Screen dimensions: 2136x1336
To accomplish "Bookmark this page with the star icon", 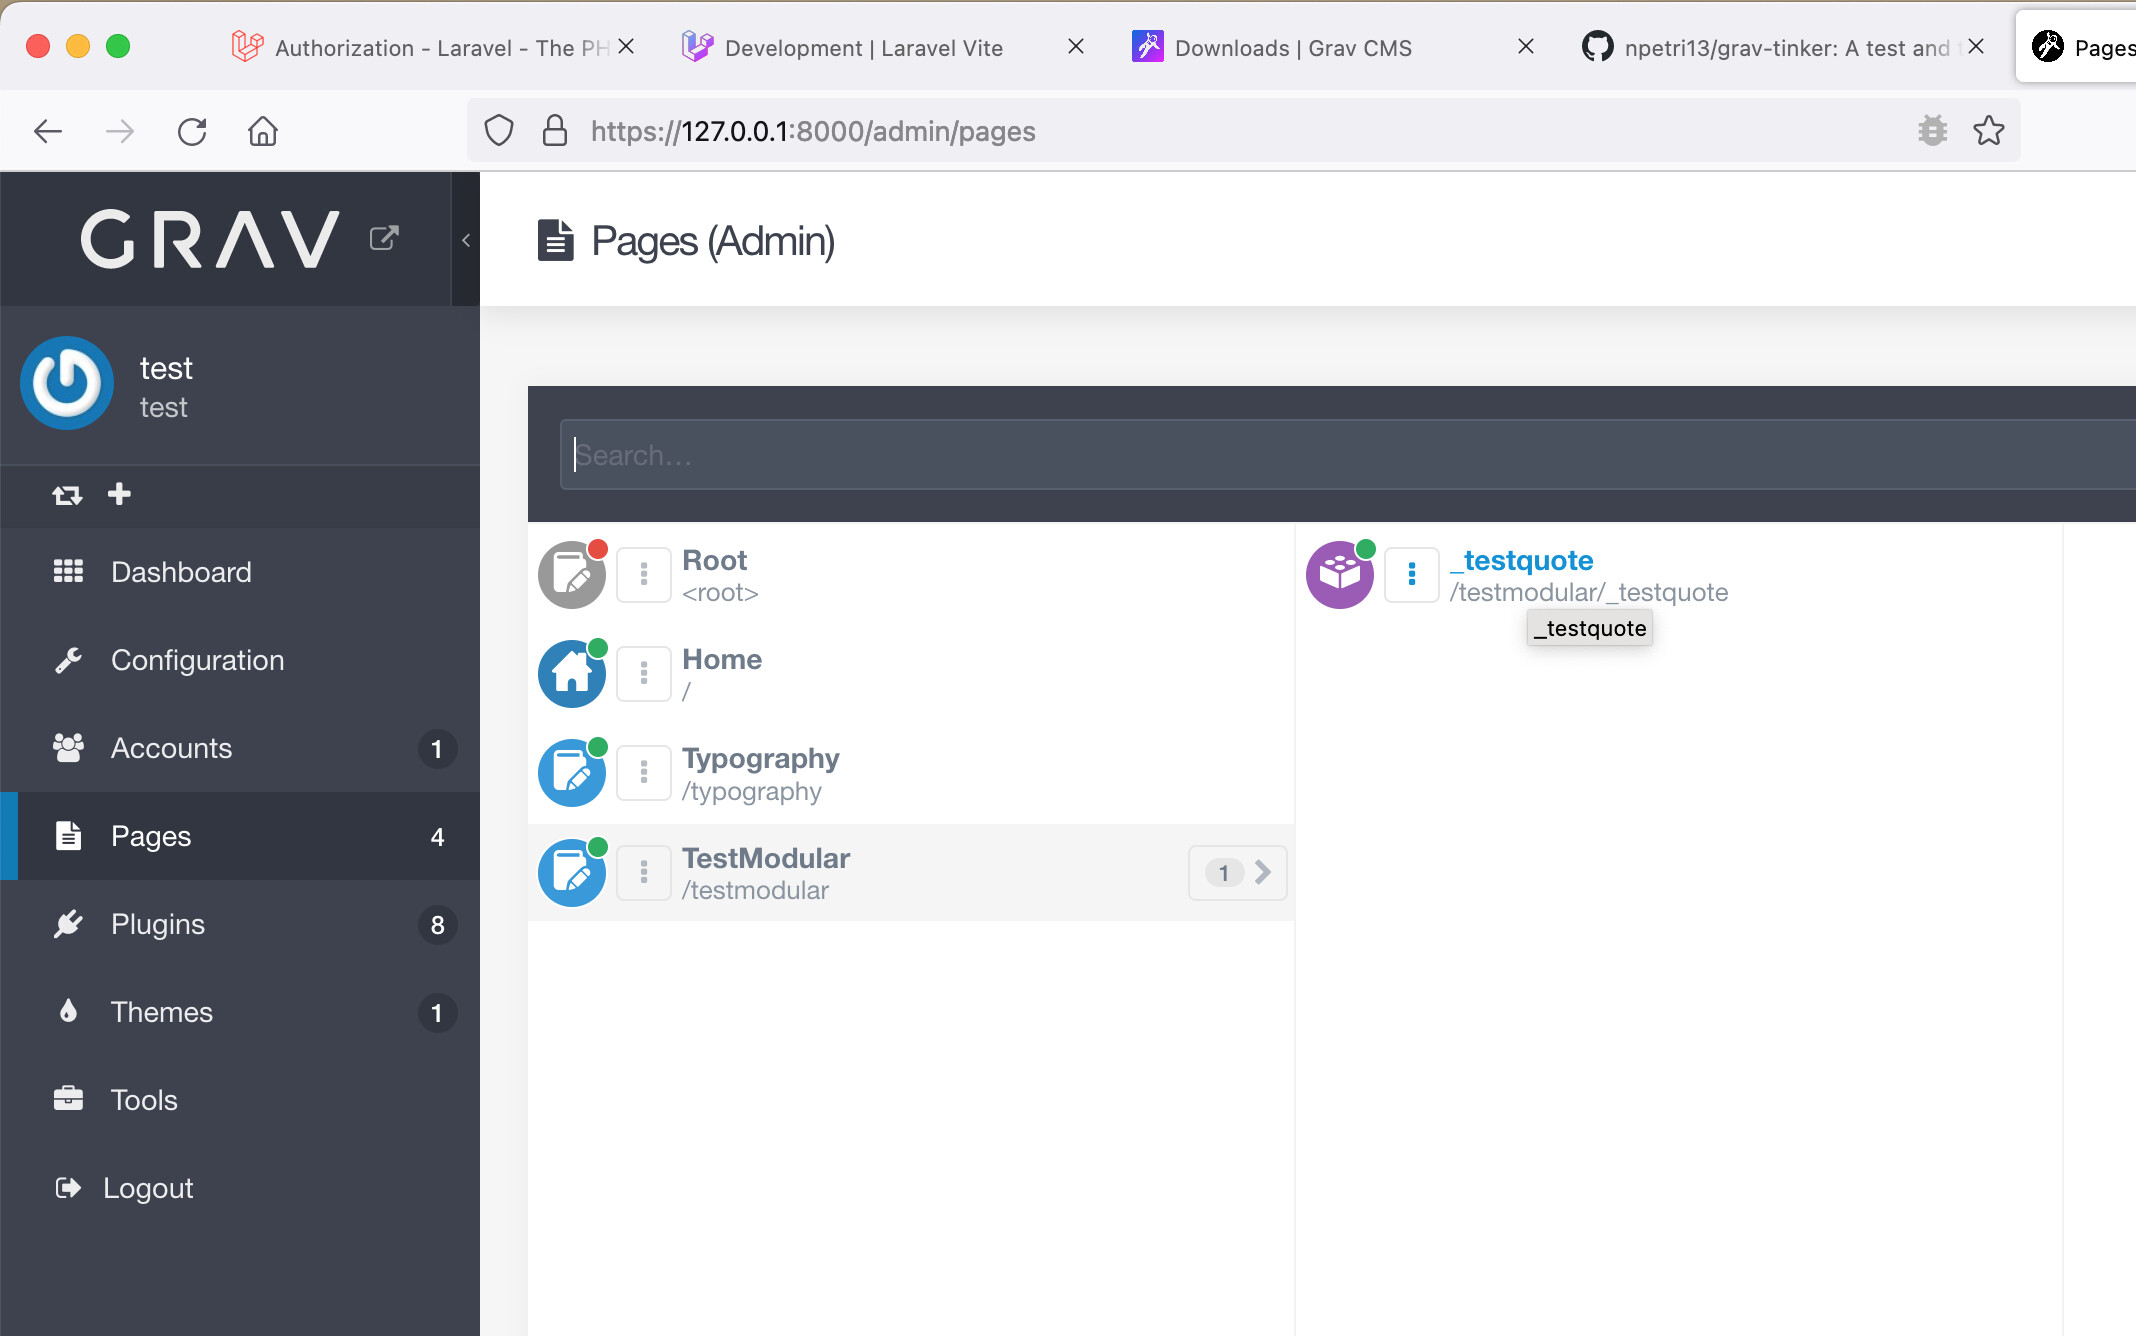I will pyautogui.click(x=1989, y=131).
